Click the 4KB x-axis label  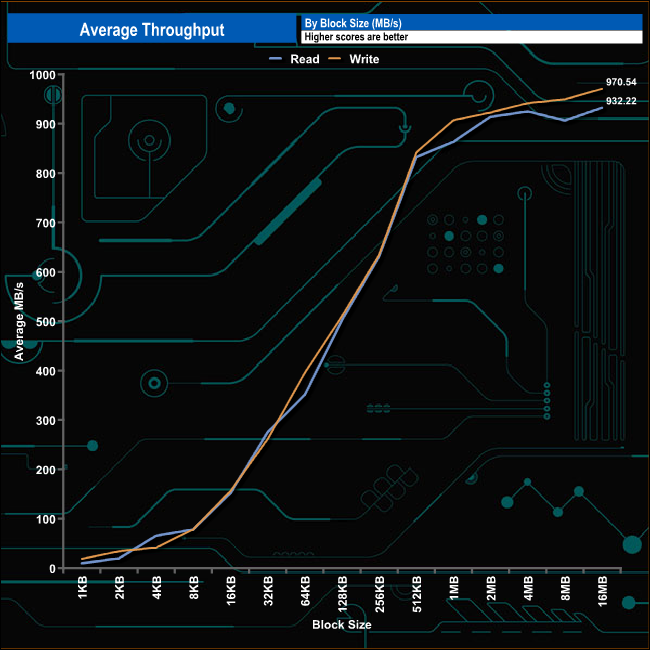coord(157,587)
